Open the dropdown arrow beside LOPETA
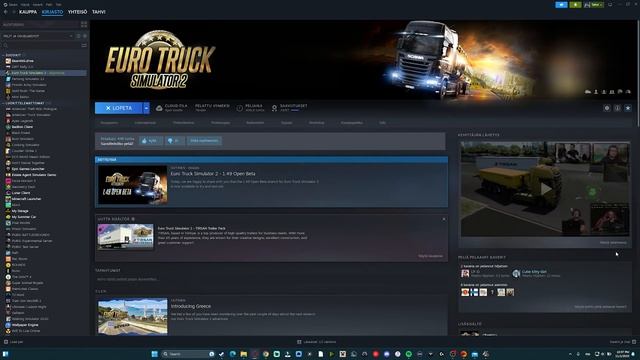 tap(147, 108)
